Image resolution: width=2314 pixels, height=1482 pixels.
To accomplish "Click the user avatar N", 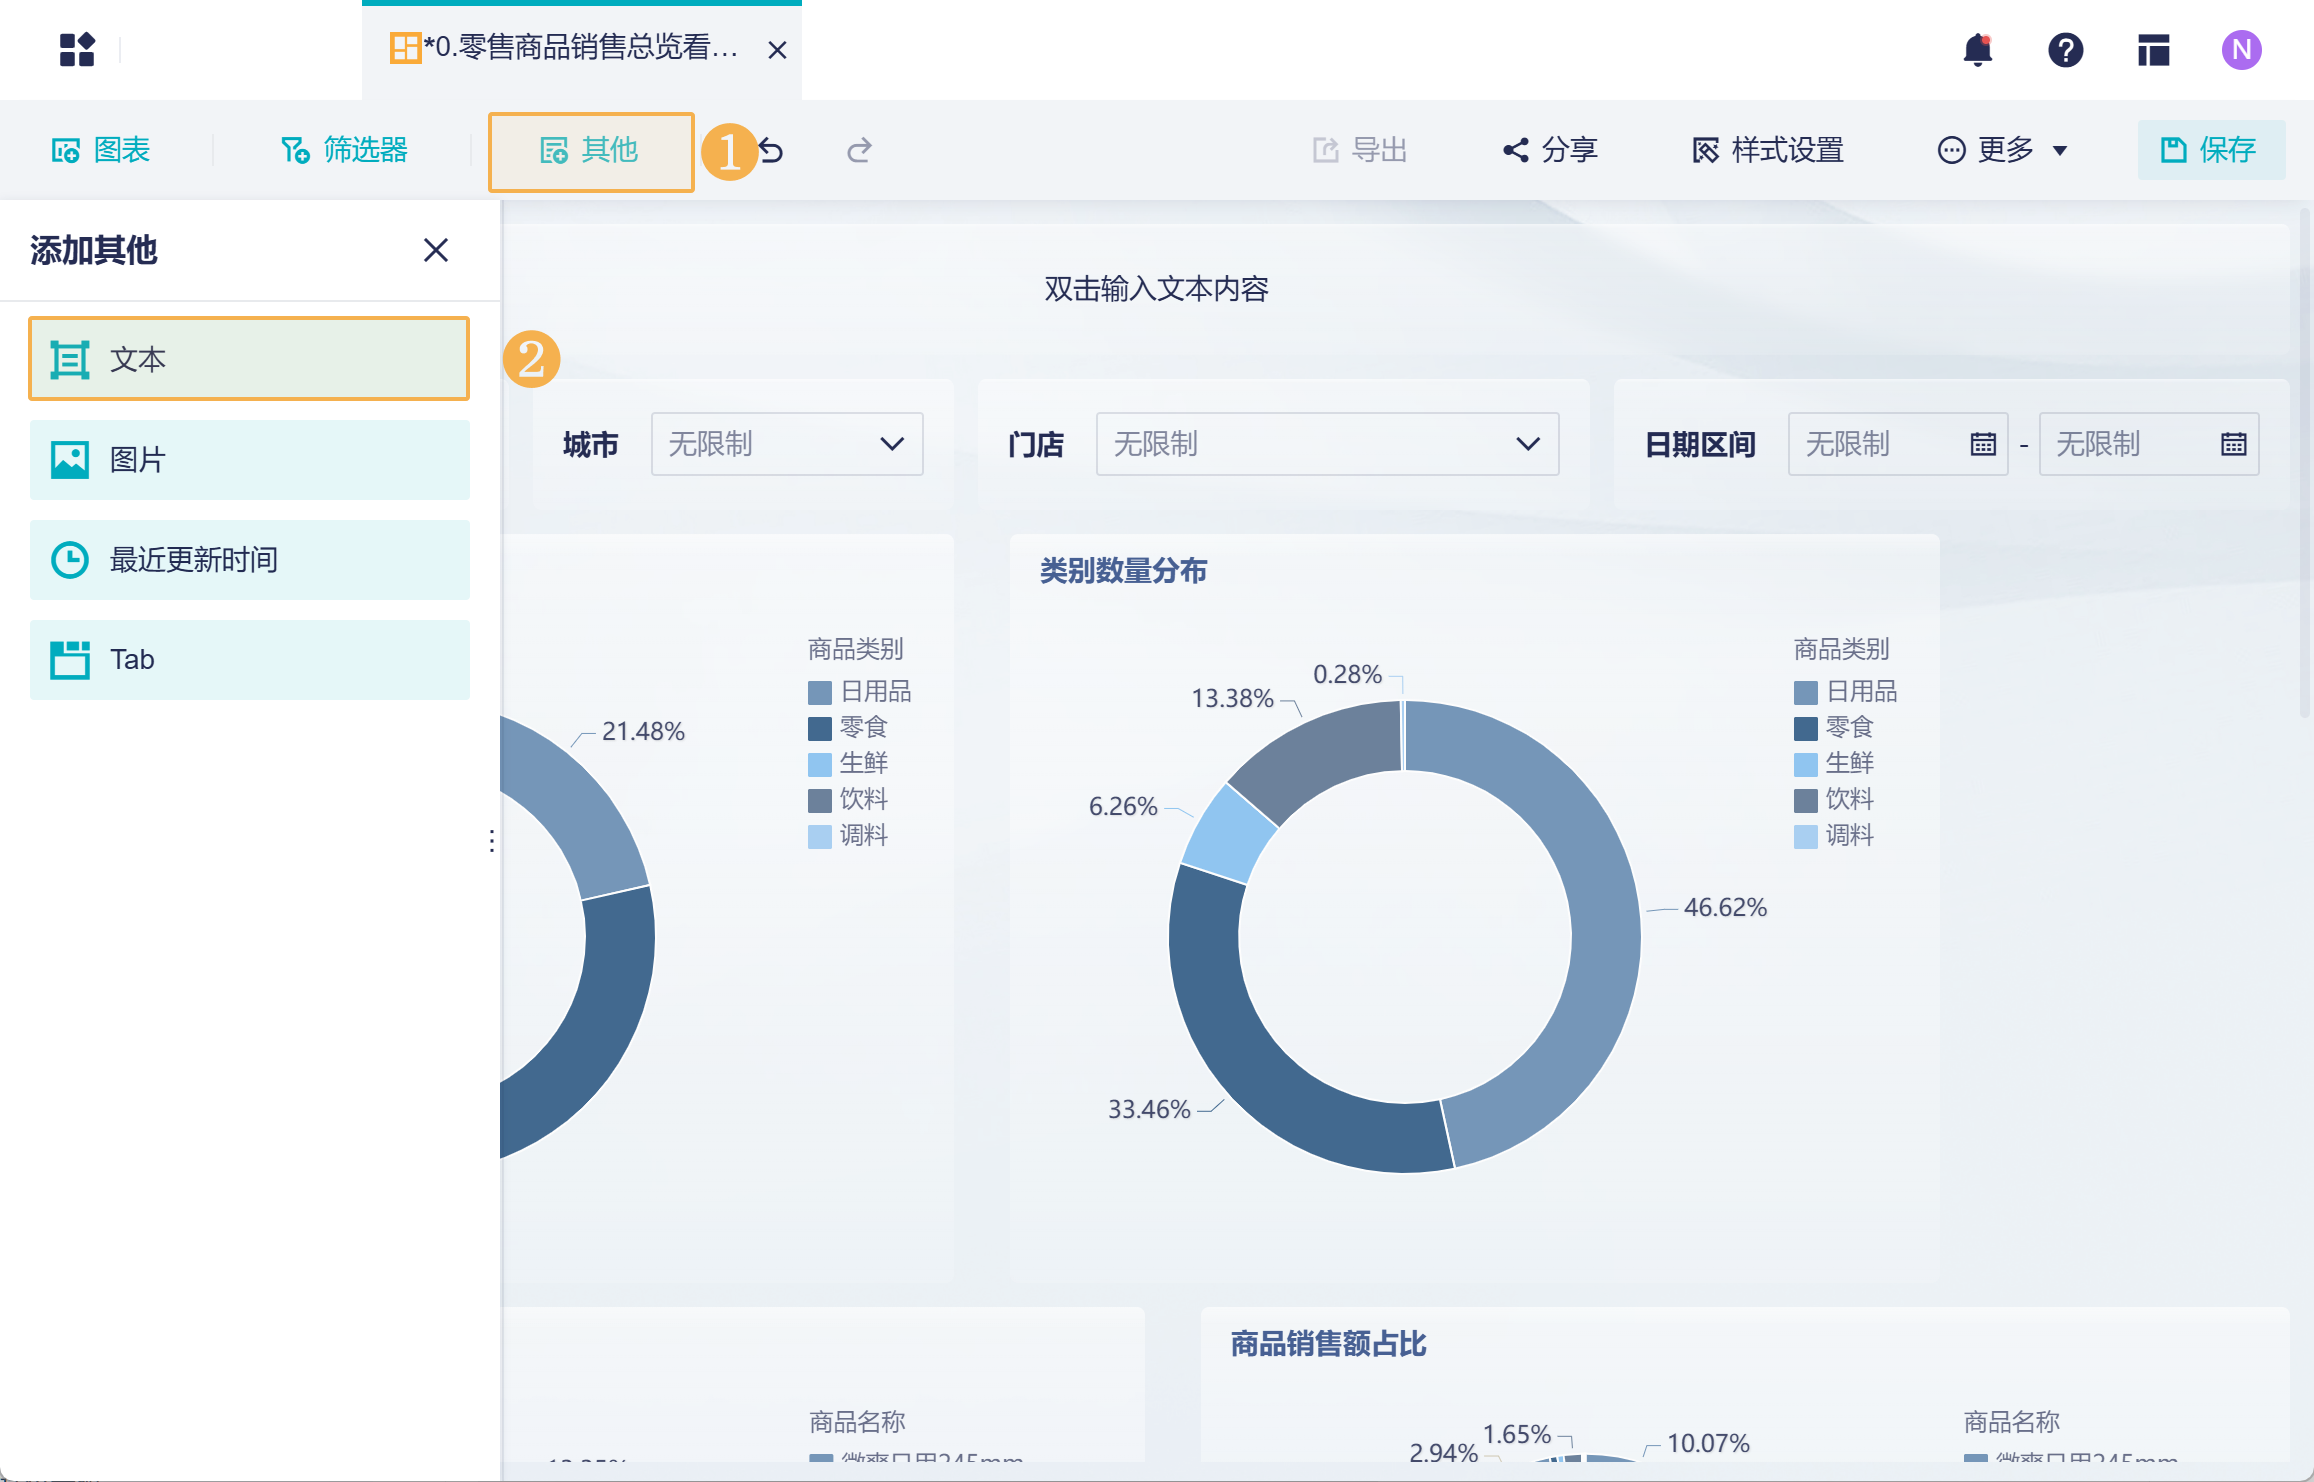I will coord(2241,49).
